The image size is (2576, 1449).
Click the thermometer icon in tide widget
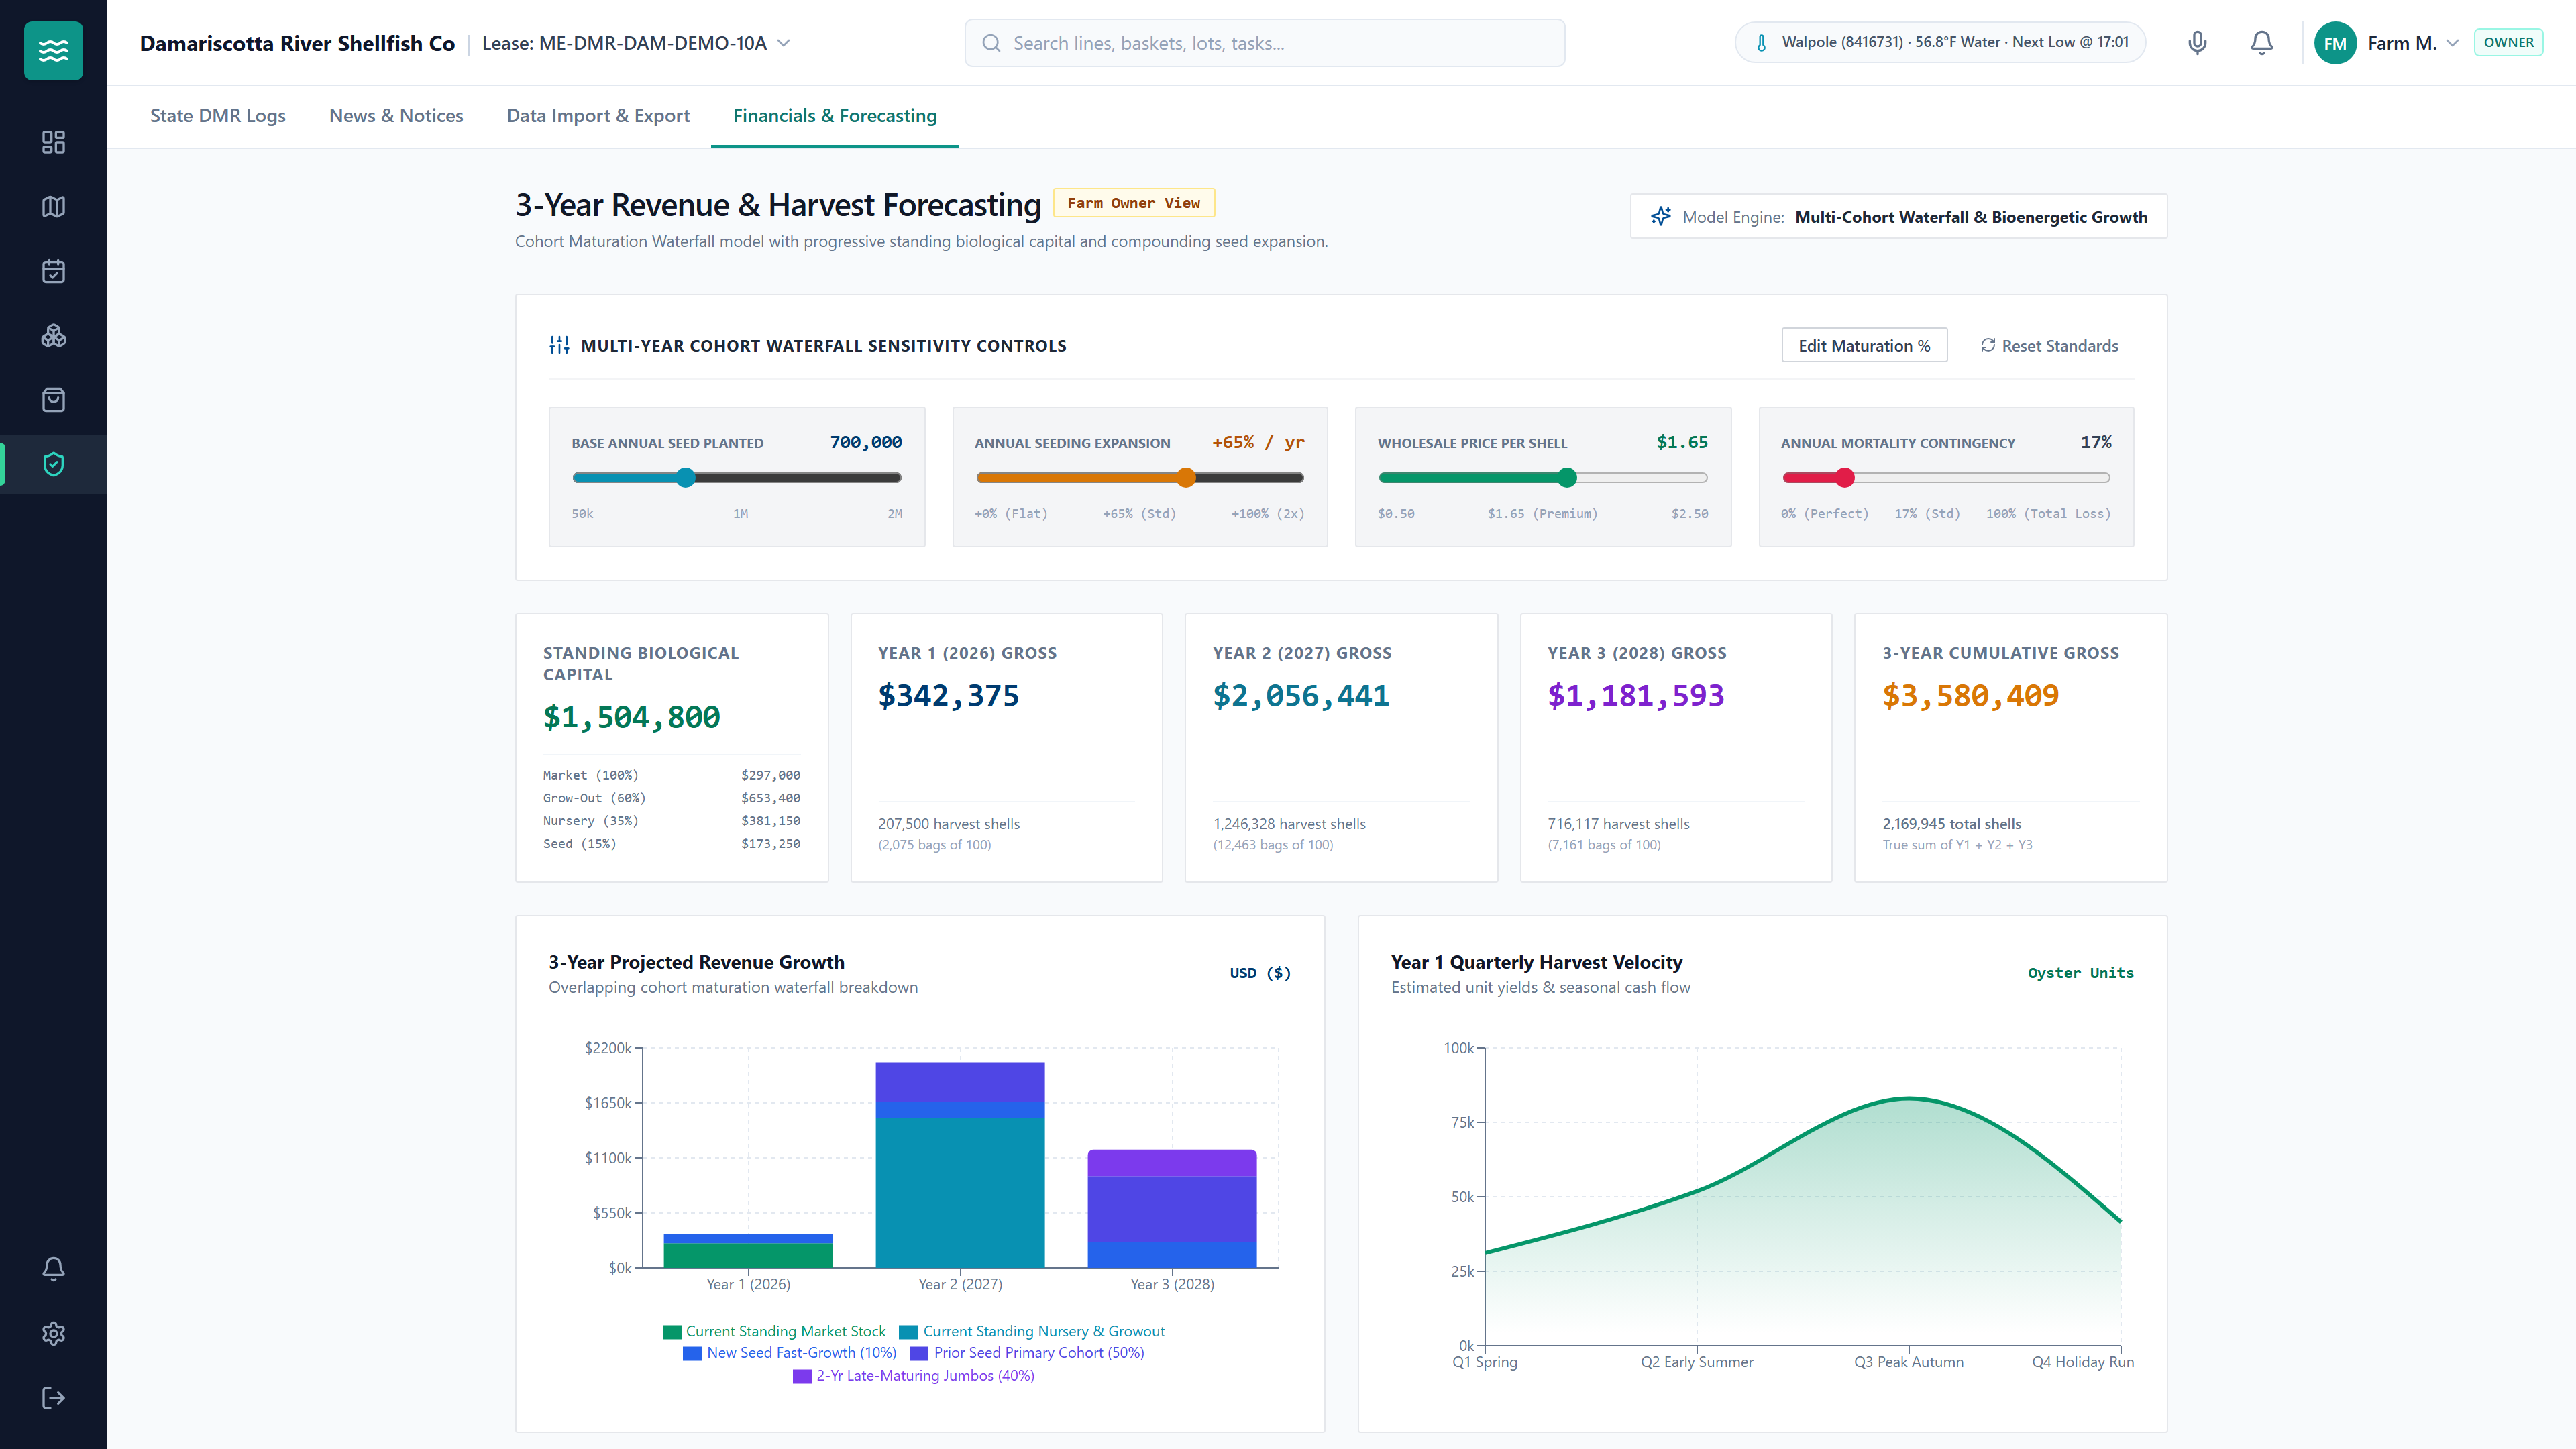pos(1761,42)
